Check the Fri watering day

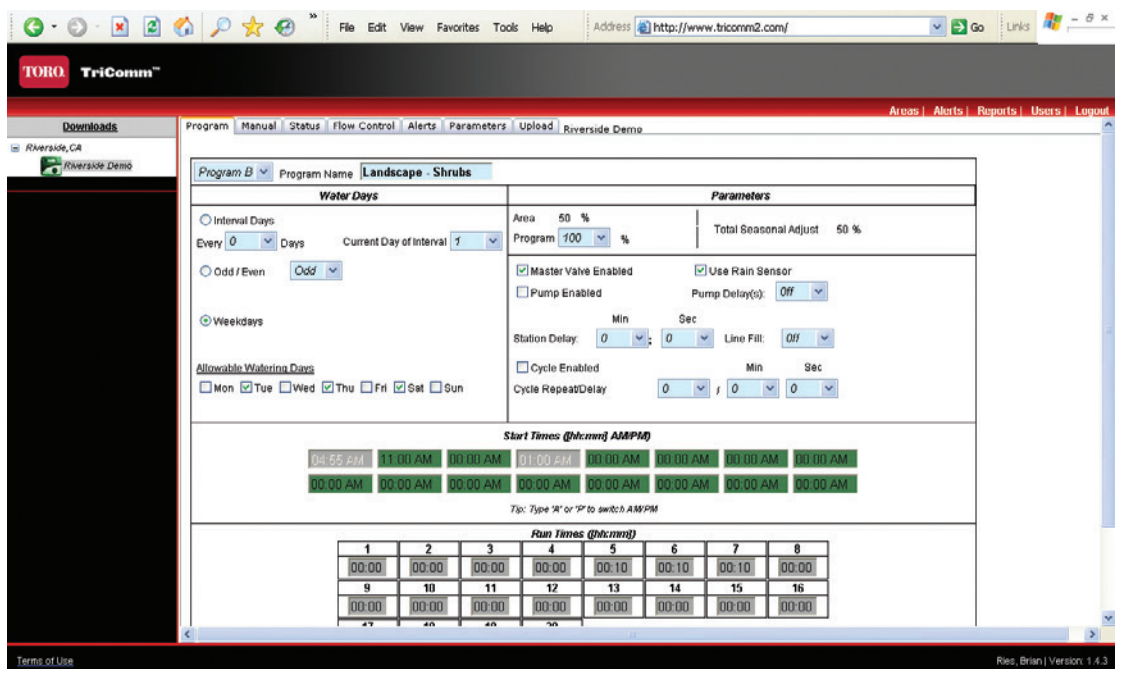367,387
